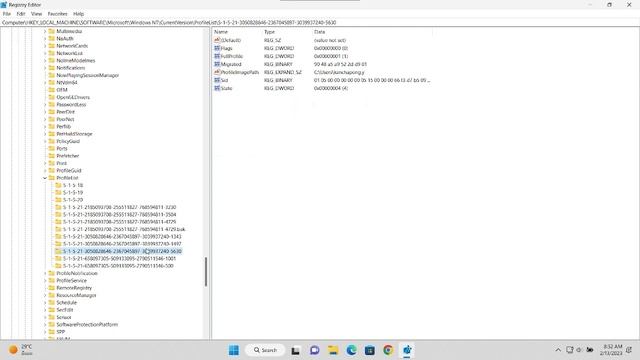The width and height of the screenshot is (640, 360).
Task: Open the taskbar Chat icon
Action: tap(314, 350)
